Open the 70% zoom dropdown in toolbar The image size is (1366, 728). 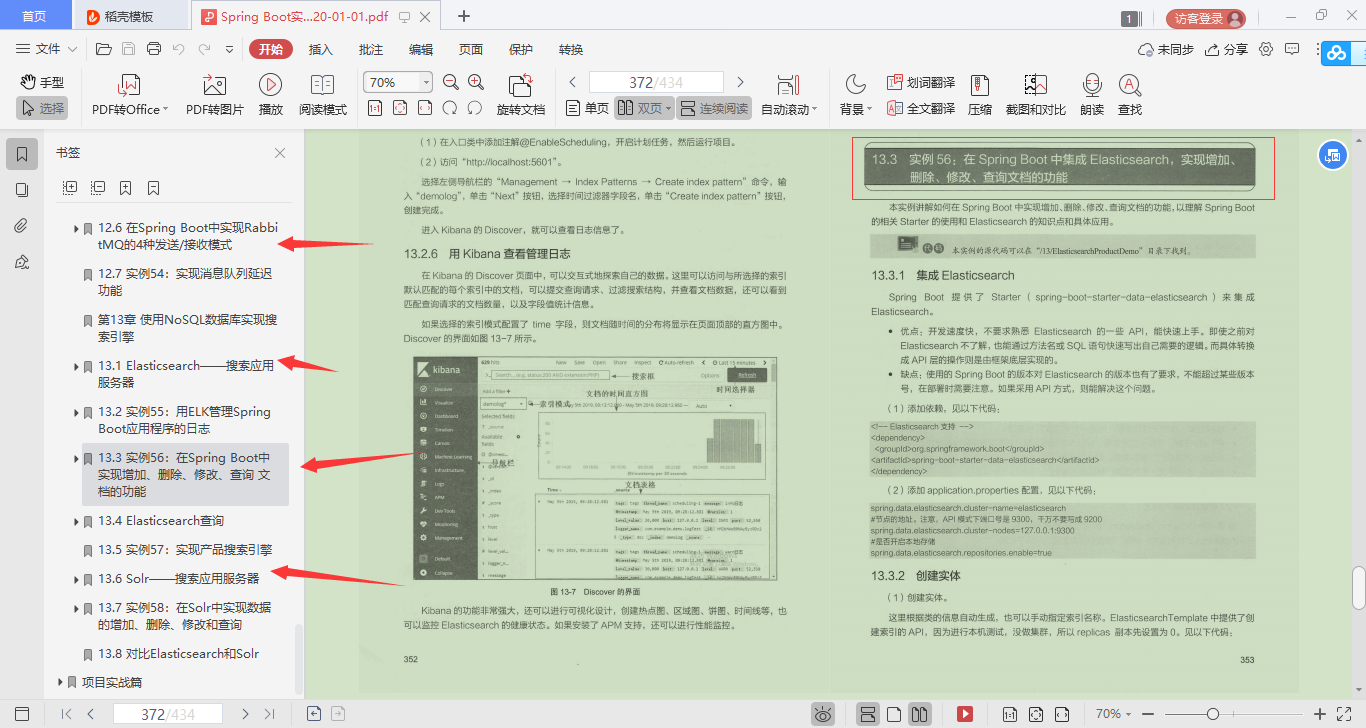click(426, 82)
